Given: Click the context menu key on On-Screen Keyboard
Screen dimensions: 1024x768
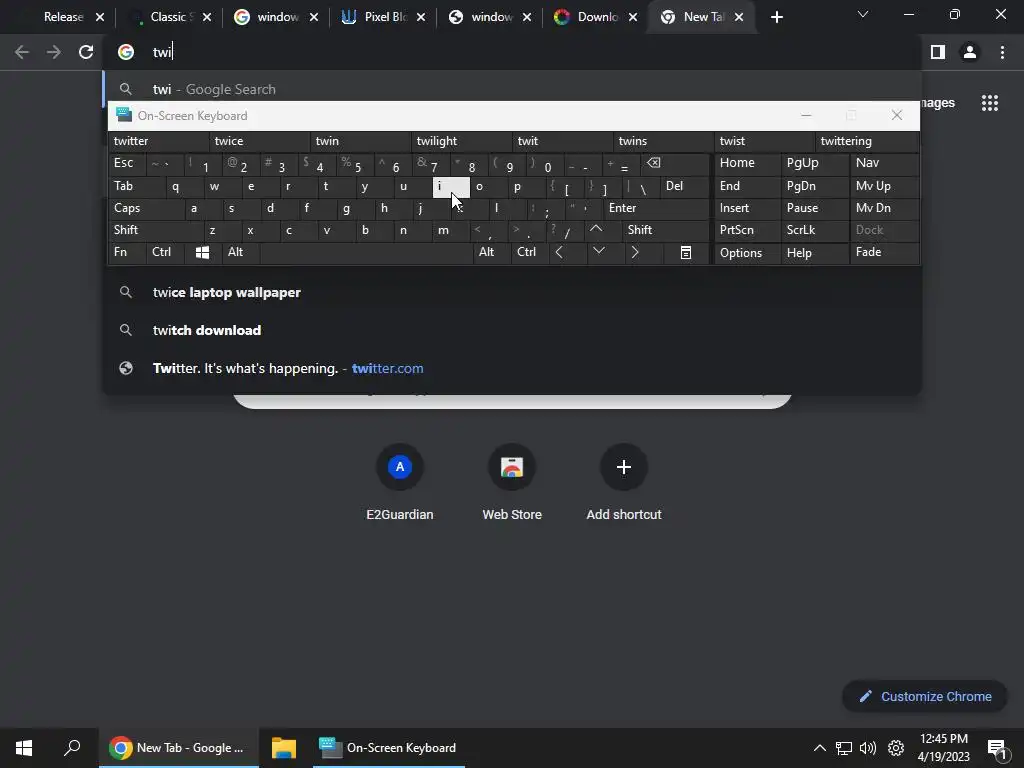Looking at the screenshot, I should click(x=686, y=253).
